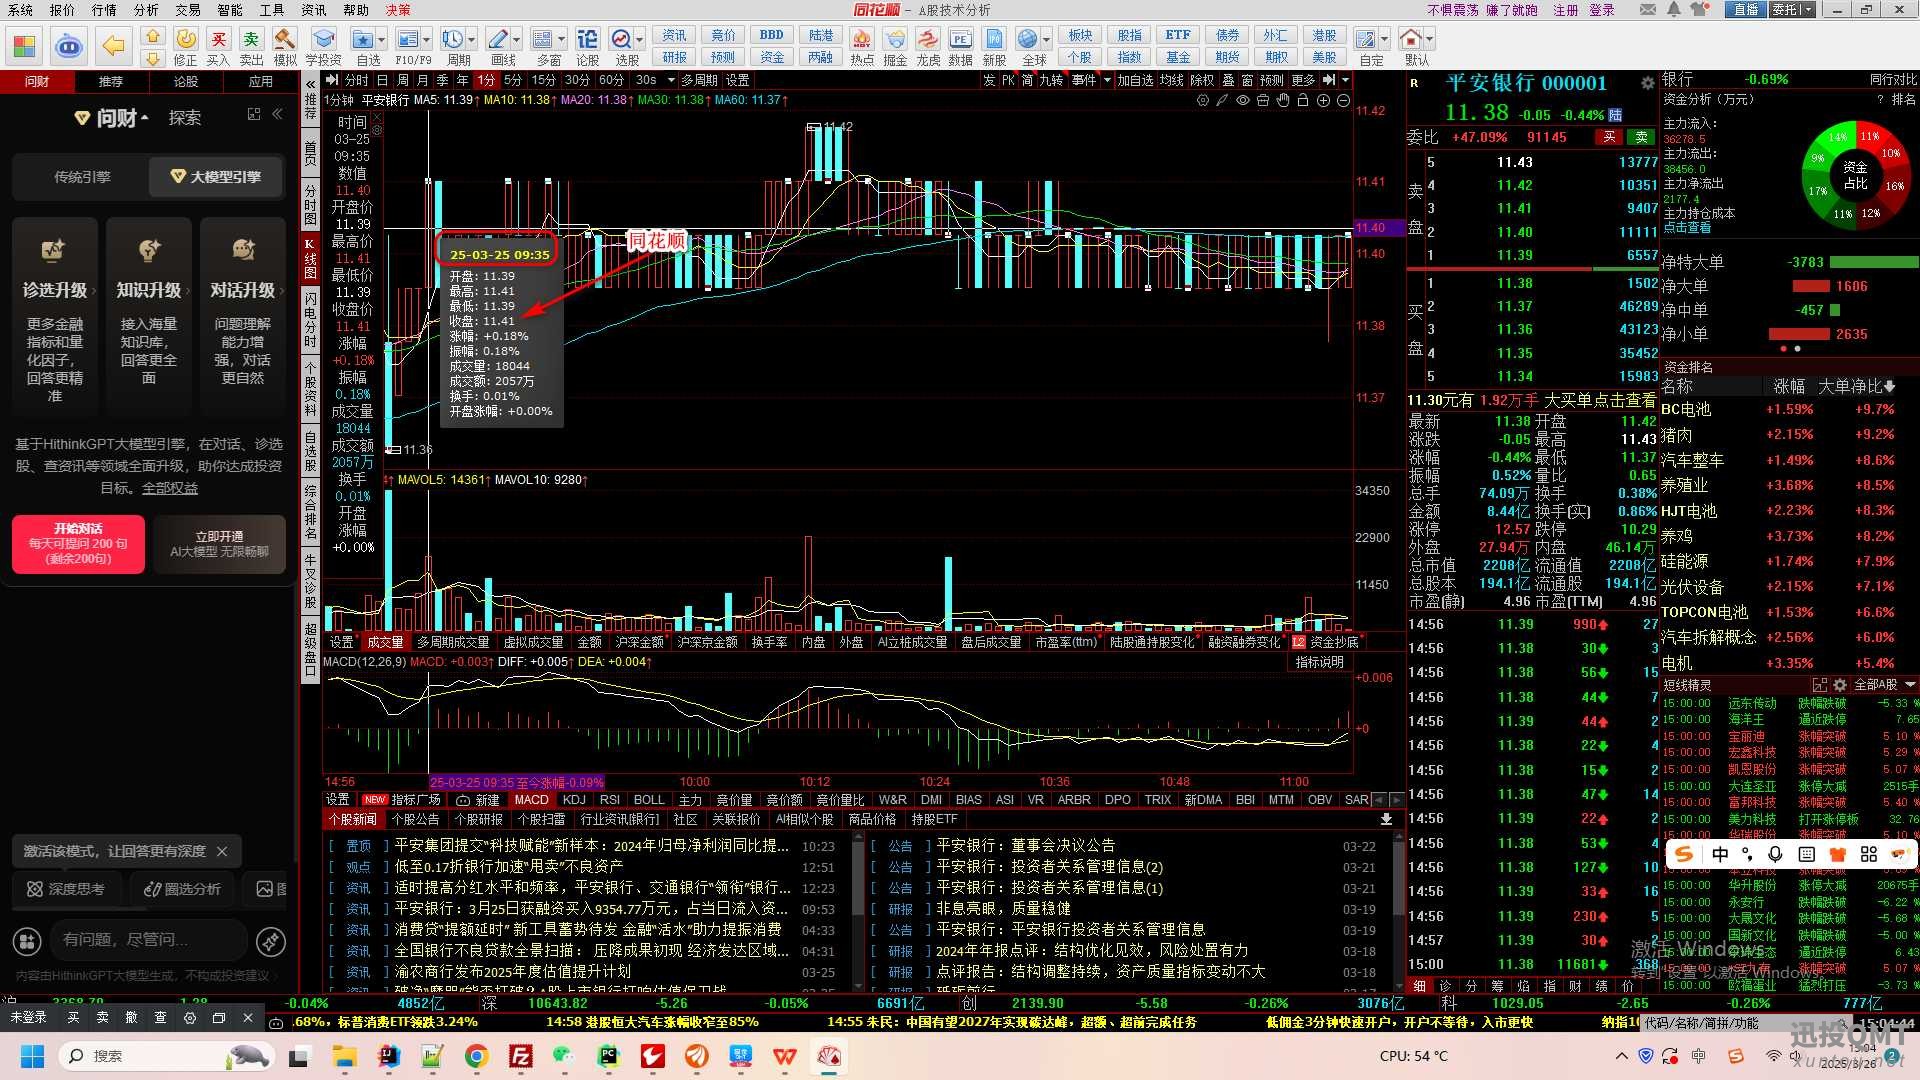Open the WPS icon in Windows taskbar
The height and width of the screenshot is (1080, 1920).
coord(784,1056)
